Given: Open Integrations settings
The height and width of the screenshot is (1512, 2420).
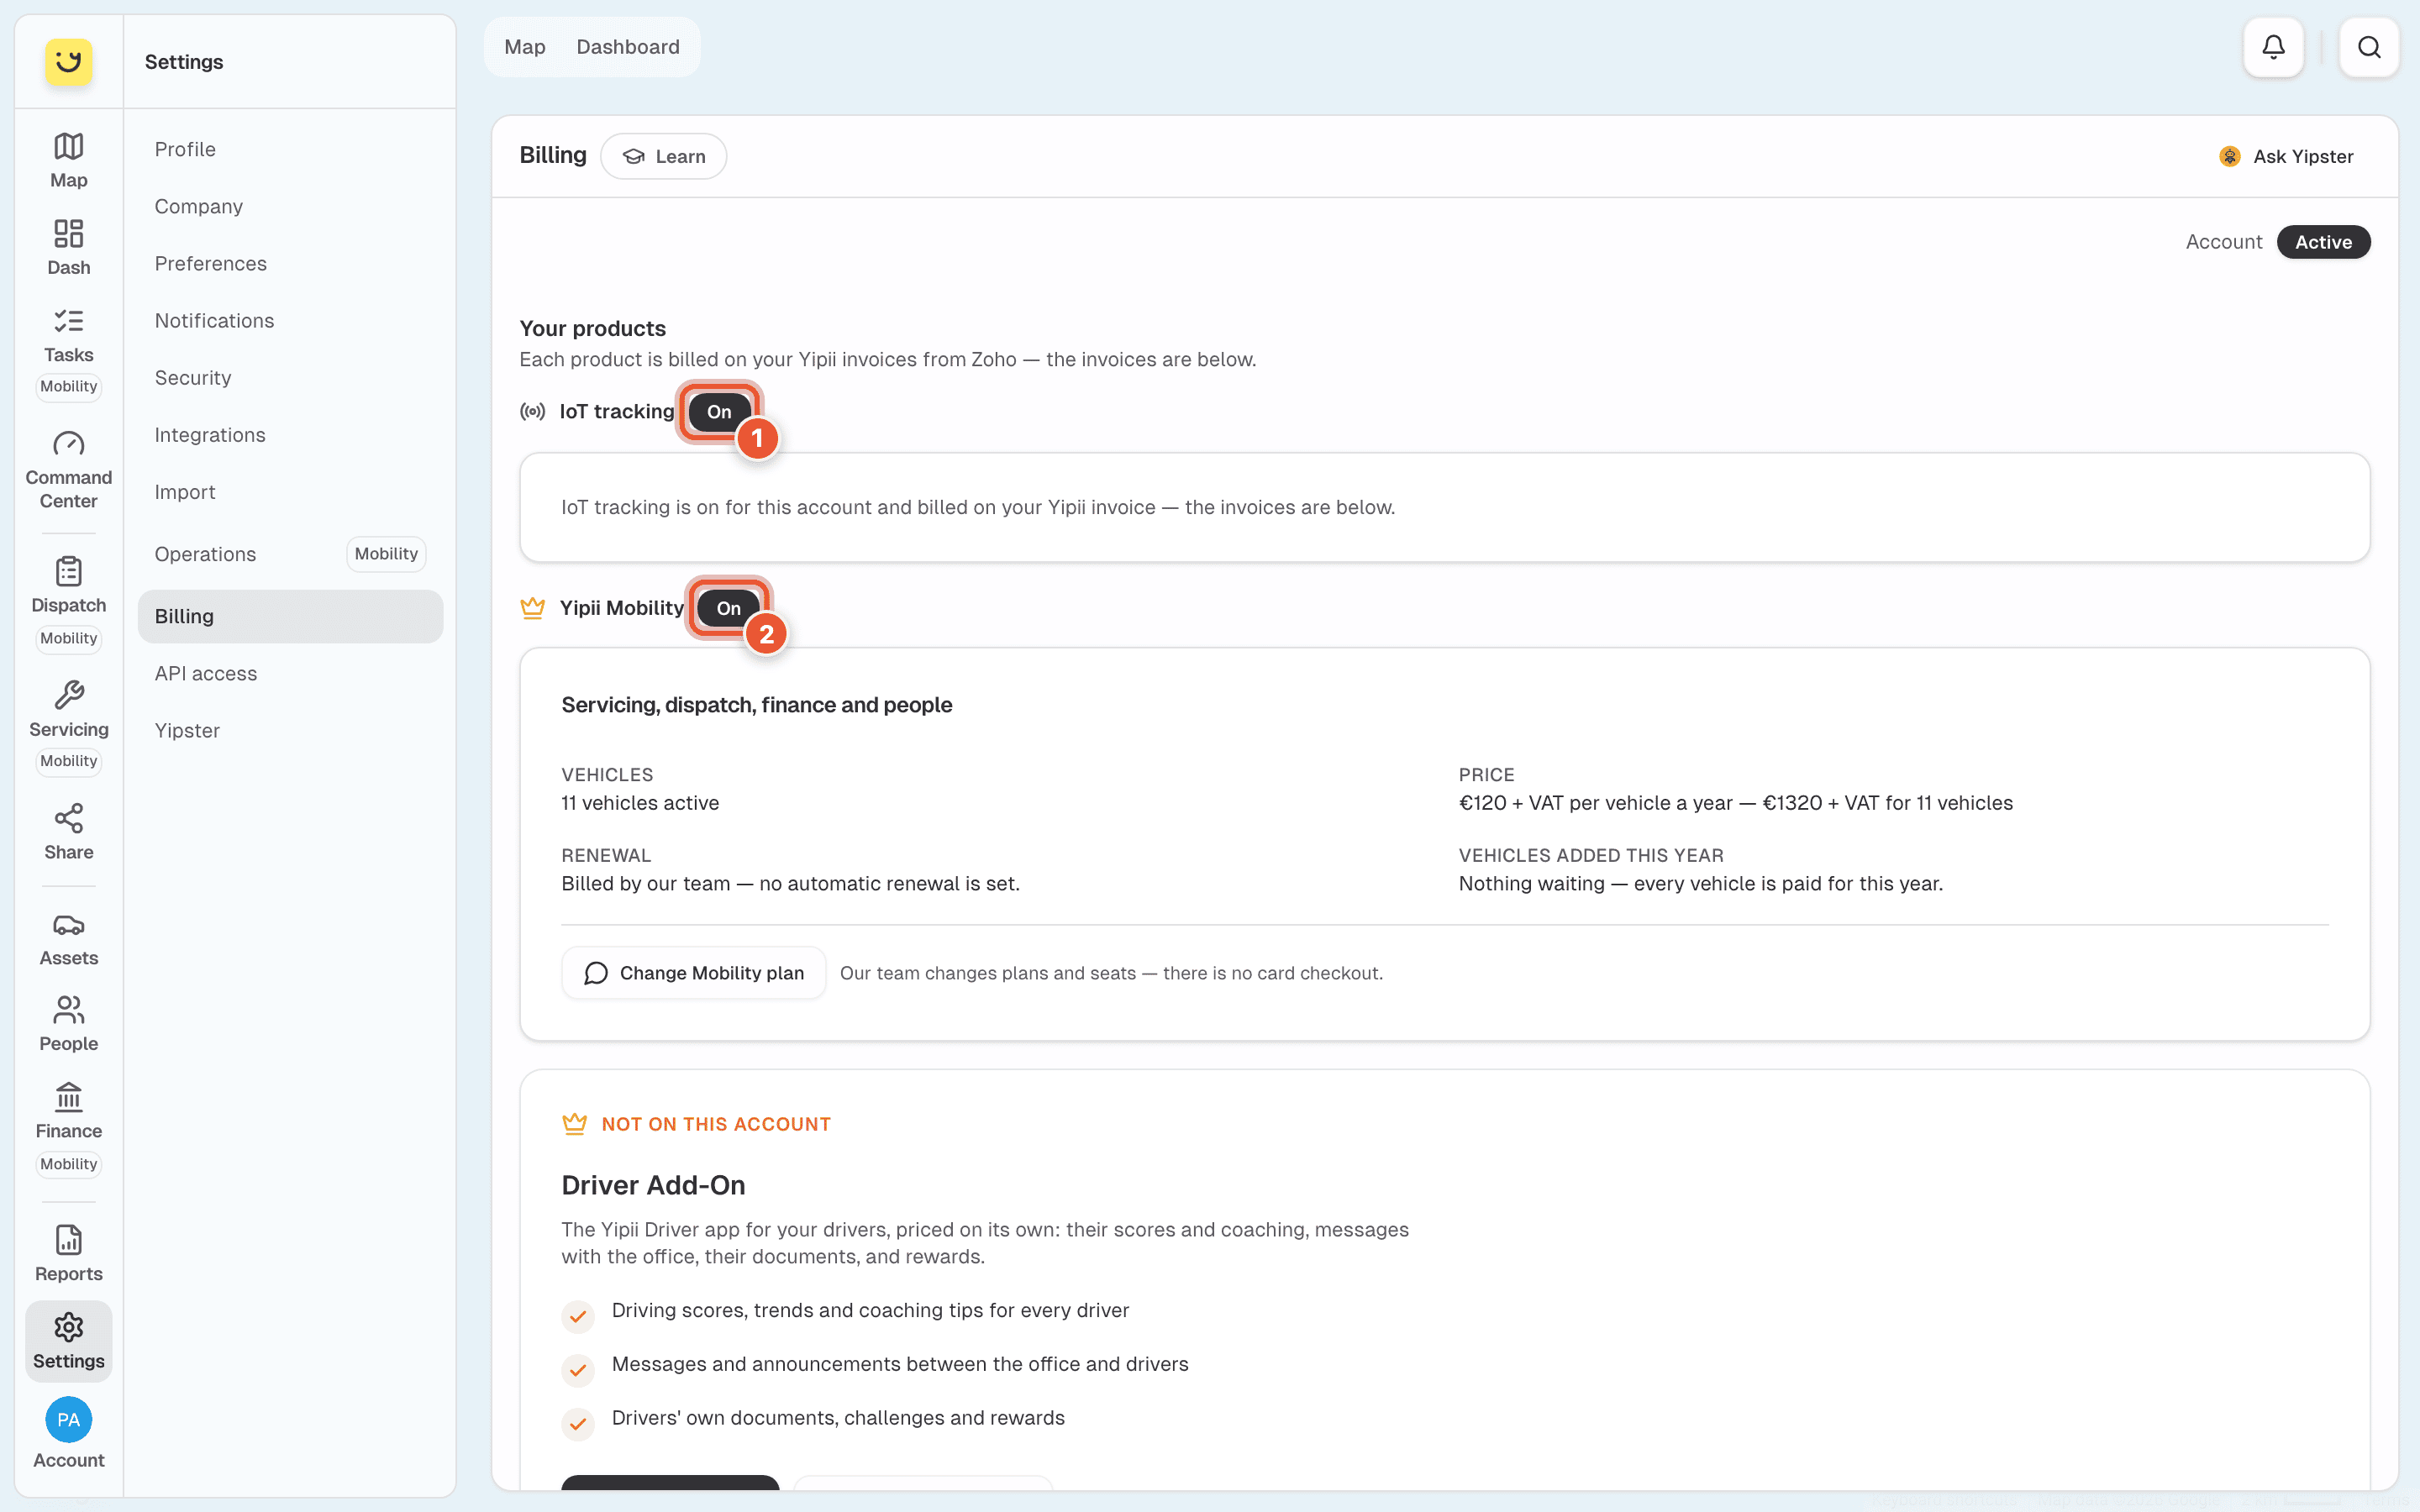Looking at the screenshot, I should [x=290, y=435].
